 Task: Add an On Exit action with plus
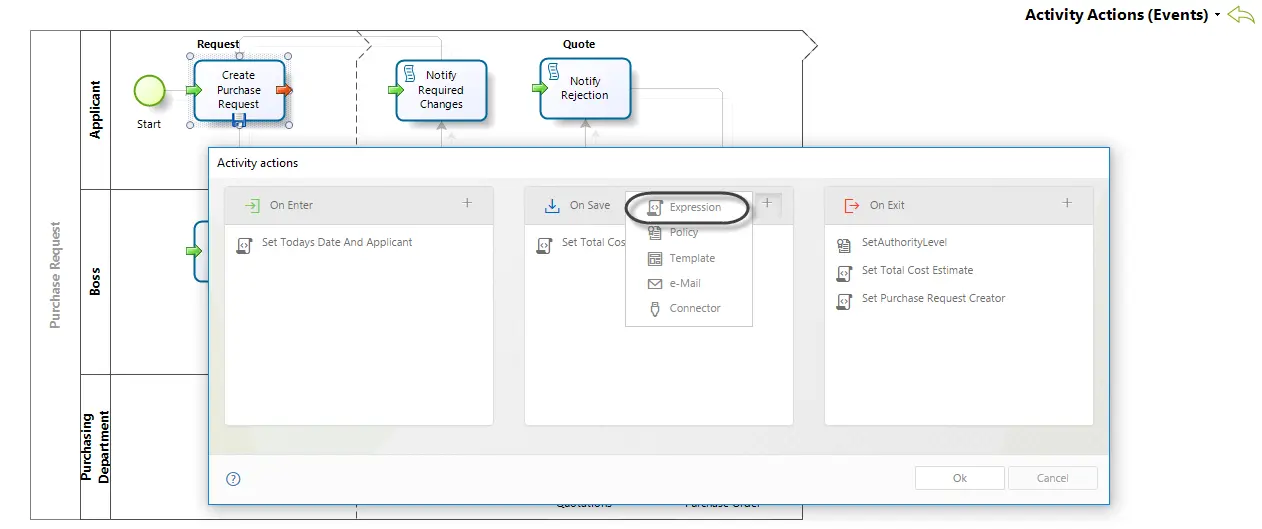pyautogui.click(x=1067, y=203)
